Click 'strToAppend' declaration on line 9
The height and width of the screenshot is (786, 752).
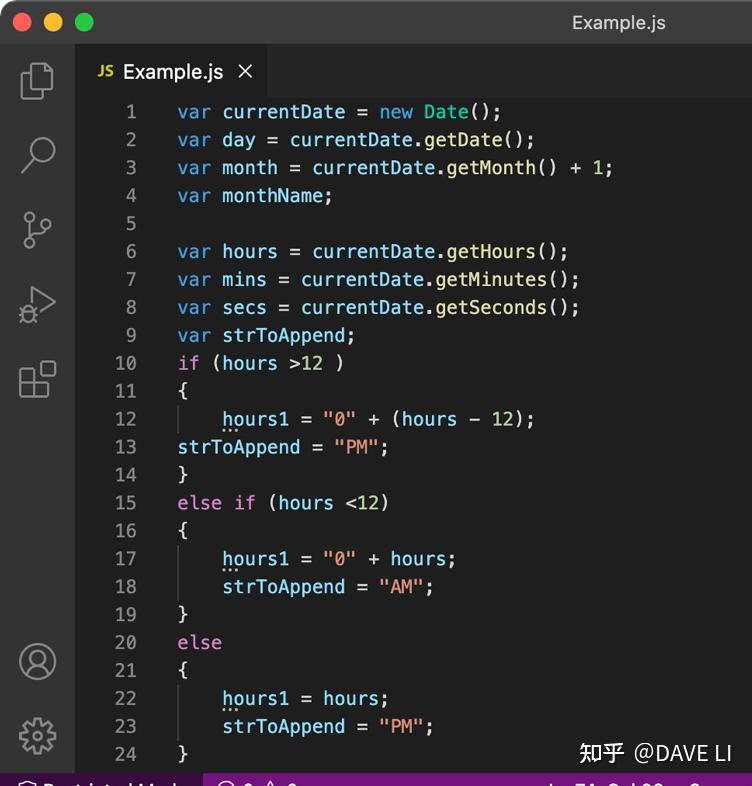click(x=284, y=335)
